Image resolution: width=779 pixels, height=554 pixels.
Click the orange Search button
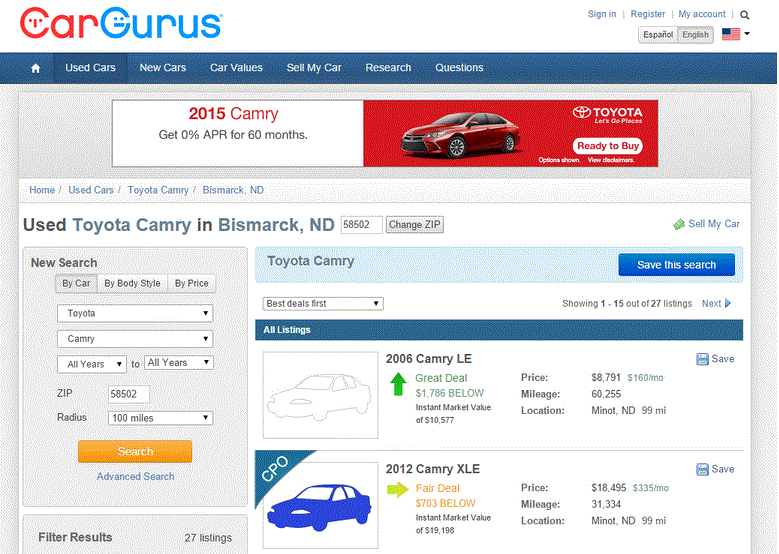click(135, 451)
